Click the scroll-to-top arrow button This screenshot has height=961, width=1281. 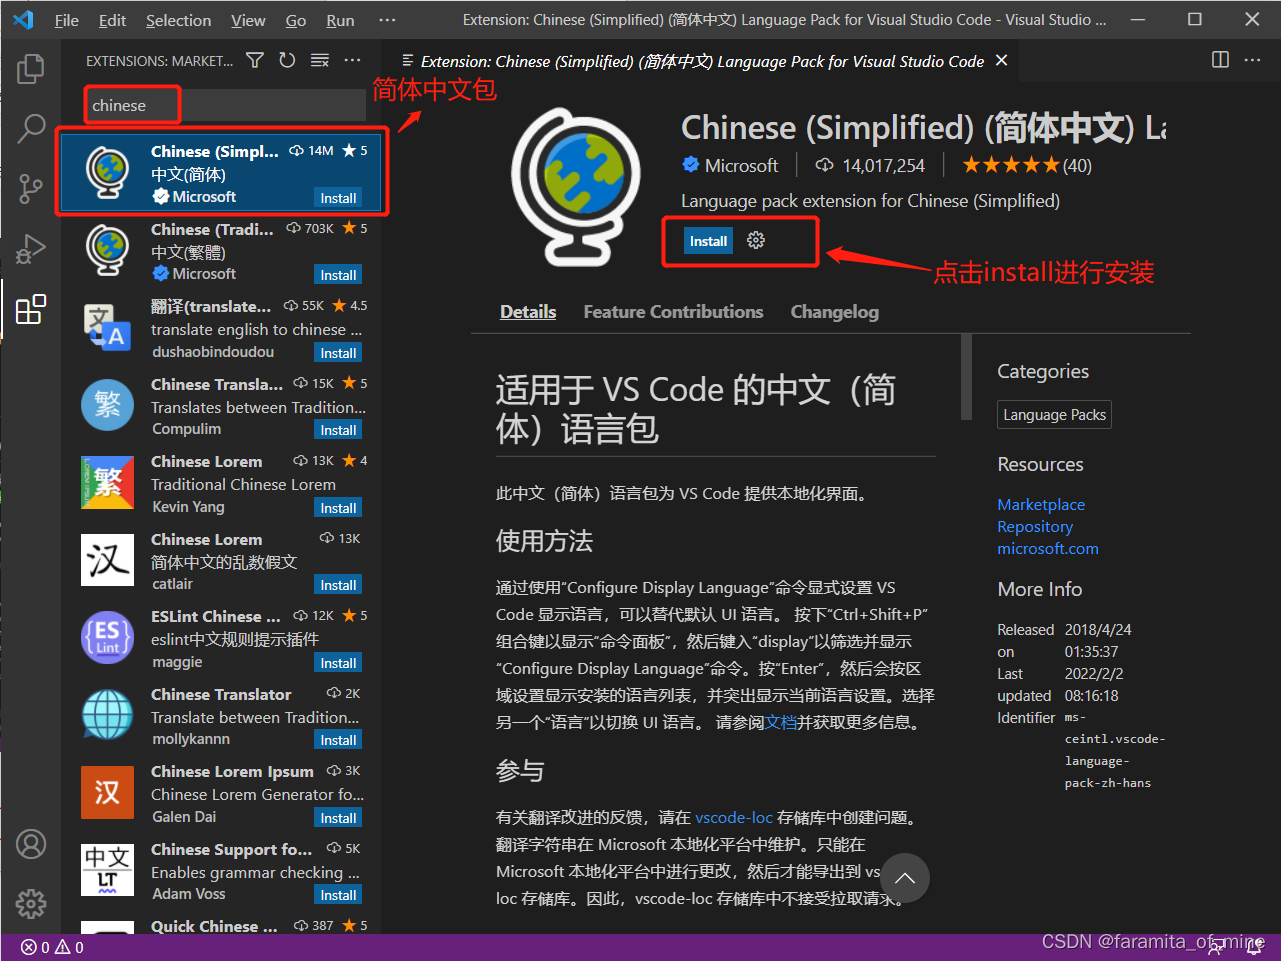coord(905,878)
